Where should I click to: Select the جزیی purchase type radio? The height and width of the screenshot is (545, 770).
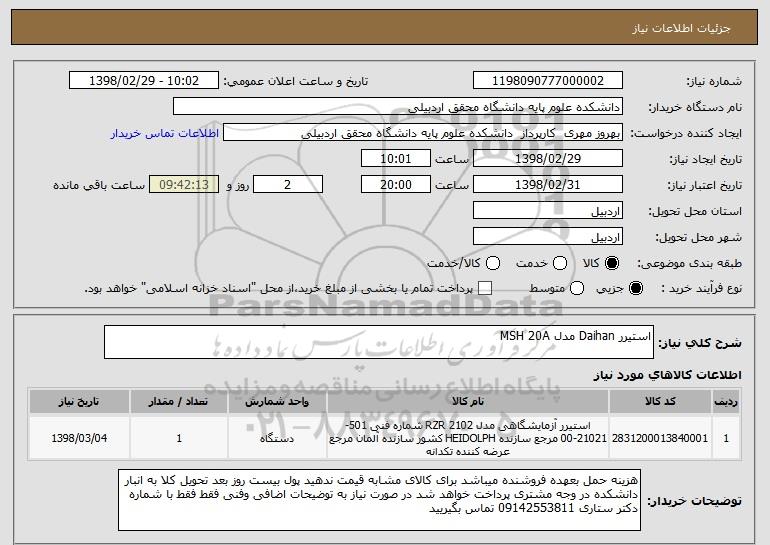635,289
